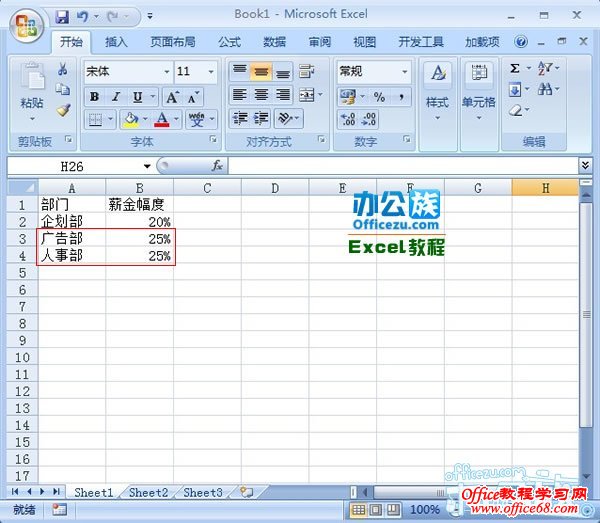600x523 pixels.
Task: Switch to Page Layout view button
Action: pyautogui.click(x=375, y=509)
